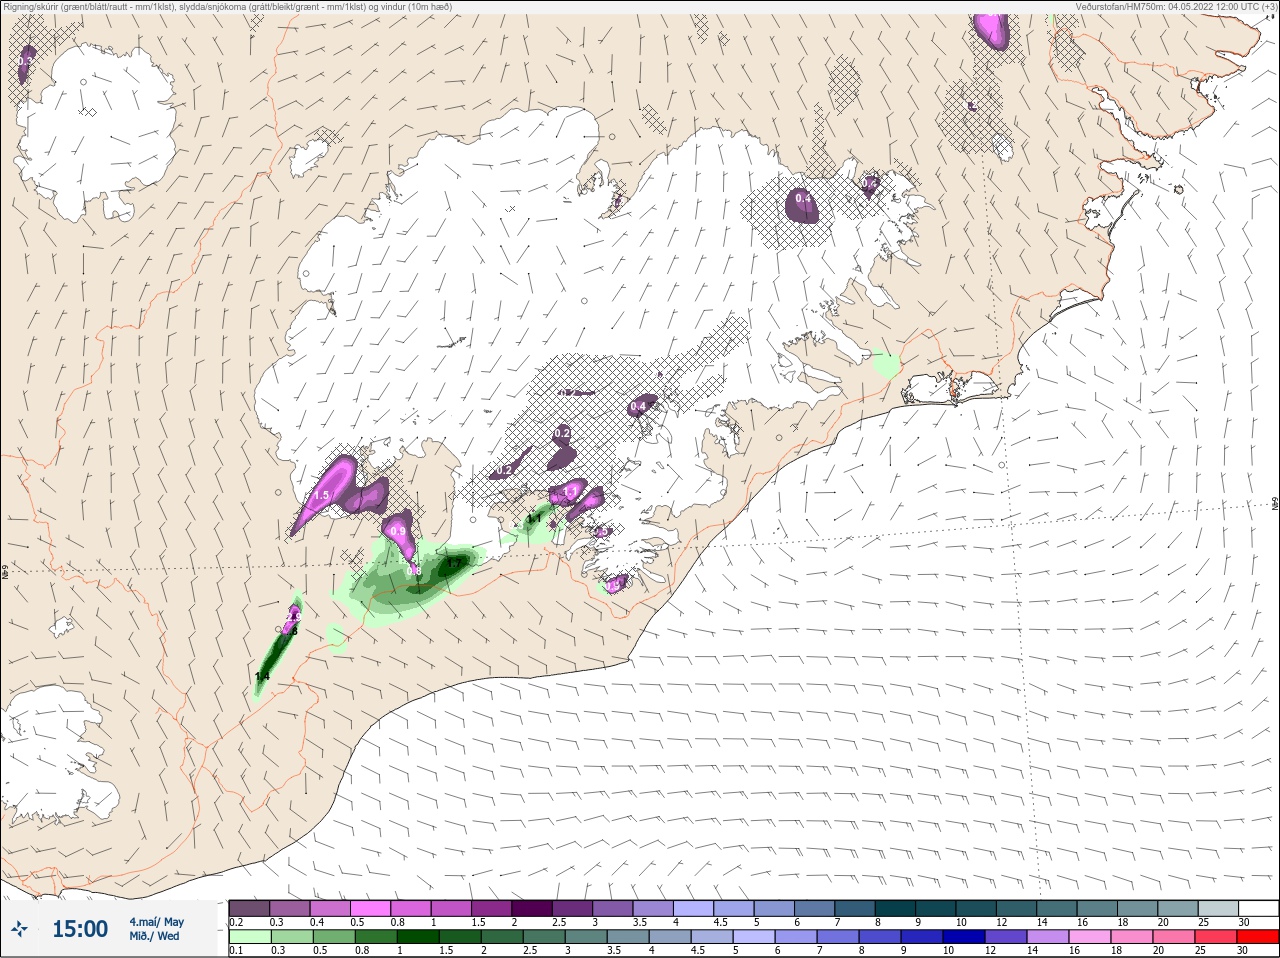Click the 1.1 green rain value on map

535,519
